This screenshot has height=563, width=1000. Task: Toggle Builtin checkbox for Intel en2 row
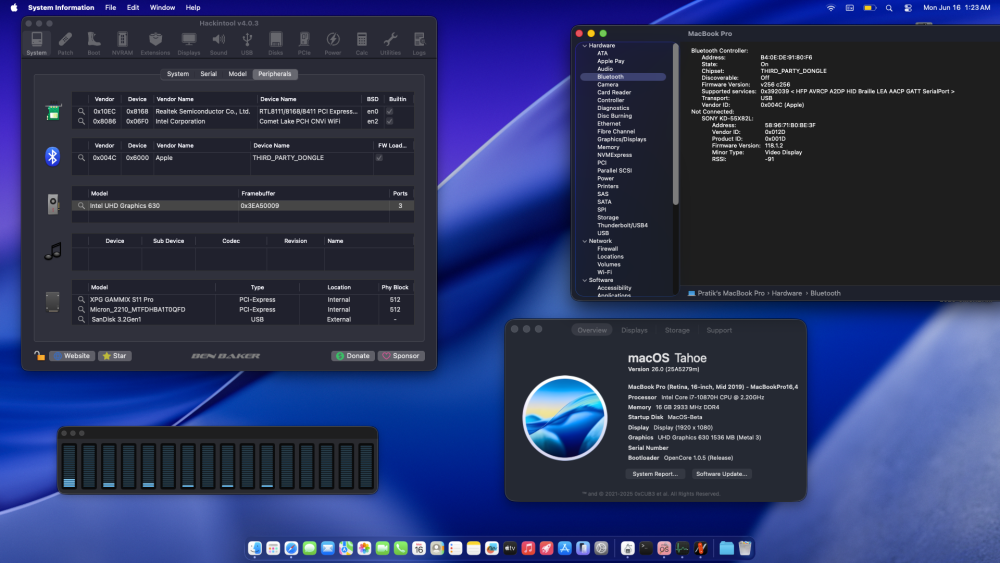(390, 121)
